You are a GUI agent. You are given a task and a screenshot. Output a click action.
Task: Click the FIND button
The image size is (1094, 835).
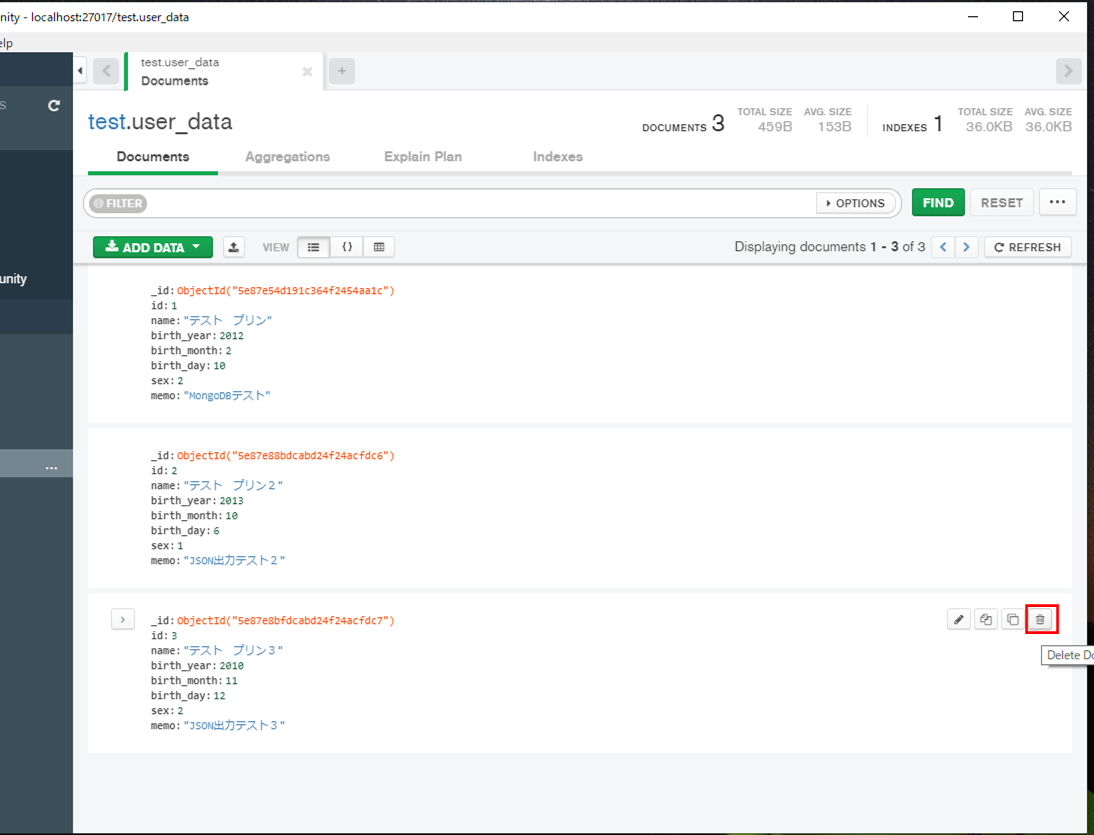click(938, 202)
